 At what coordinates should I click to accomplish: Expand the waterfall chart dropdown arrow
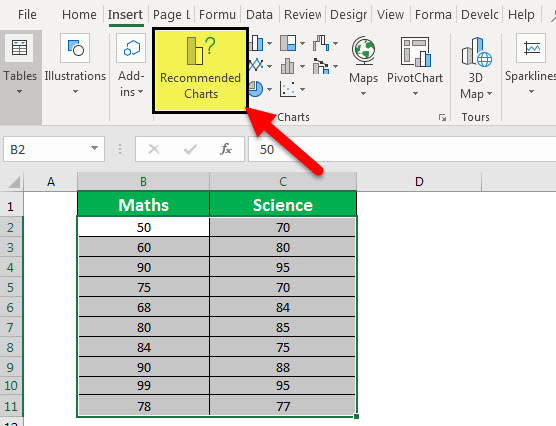pyautogui.click(x=335, y=44)
